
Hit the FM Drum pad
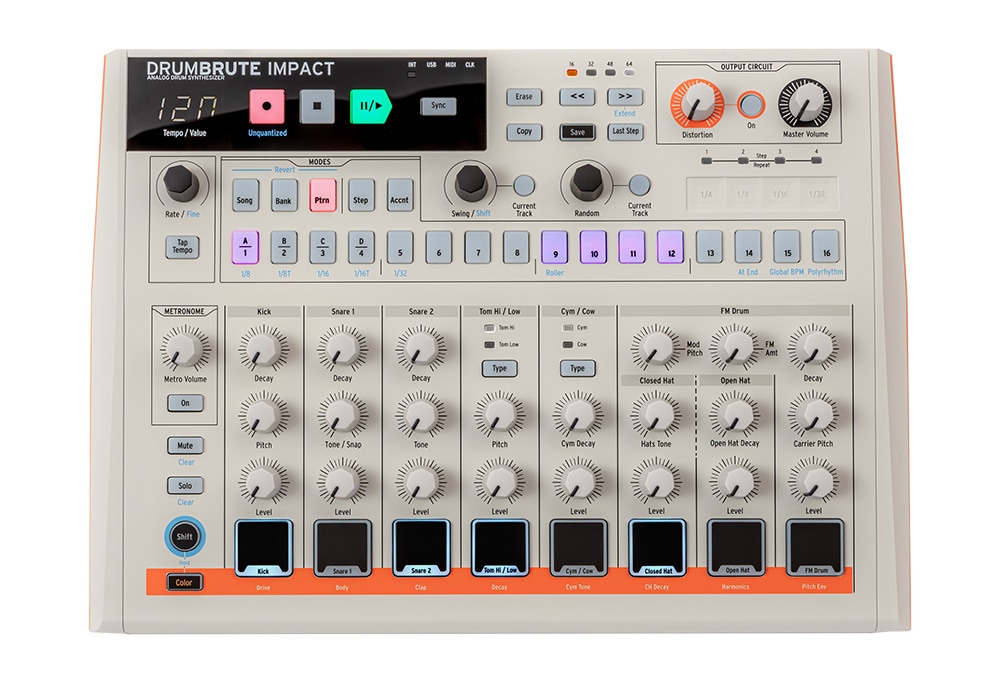pyautogui.click(x=815, y=549)
